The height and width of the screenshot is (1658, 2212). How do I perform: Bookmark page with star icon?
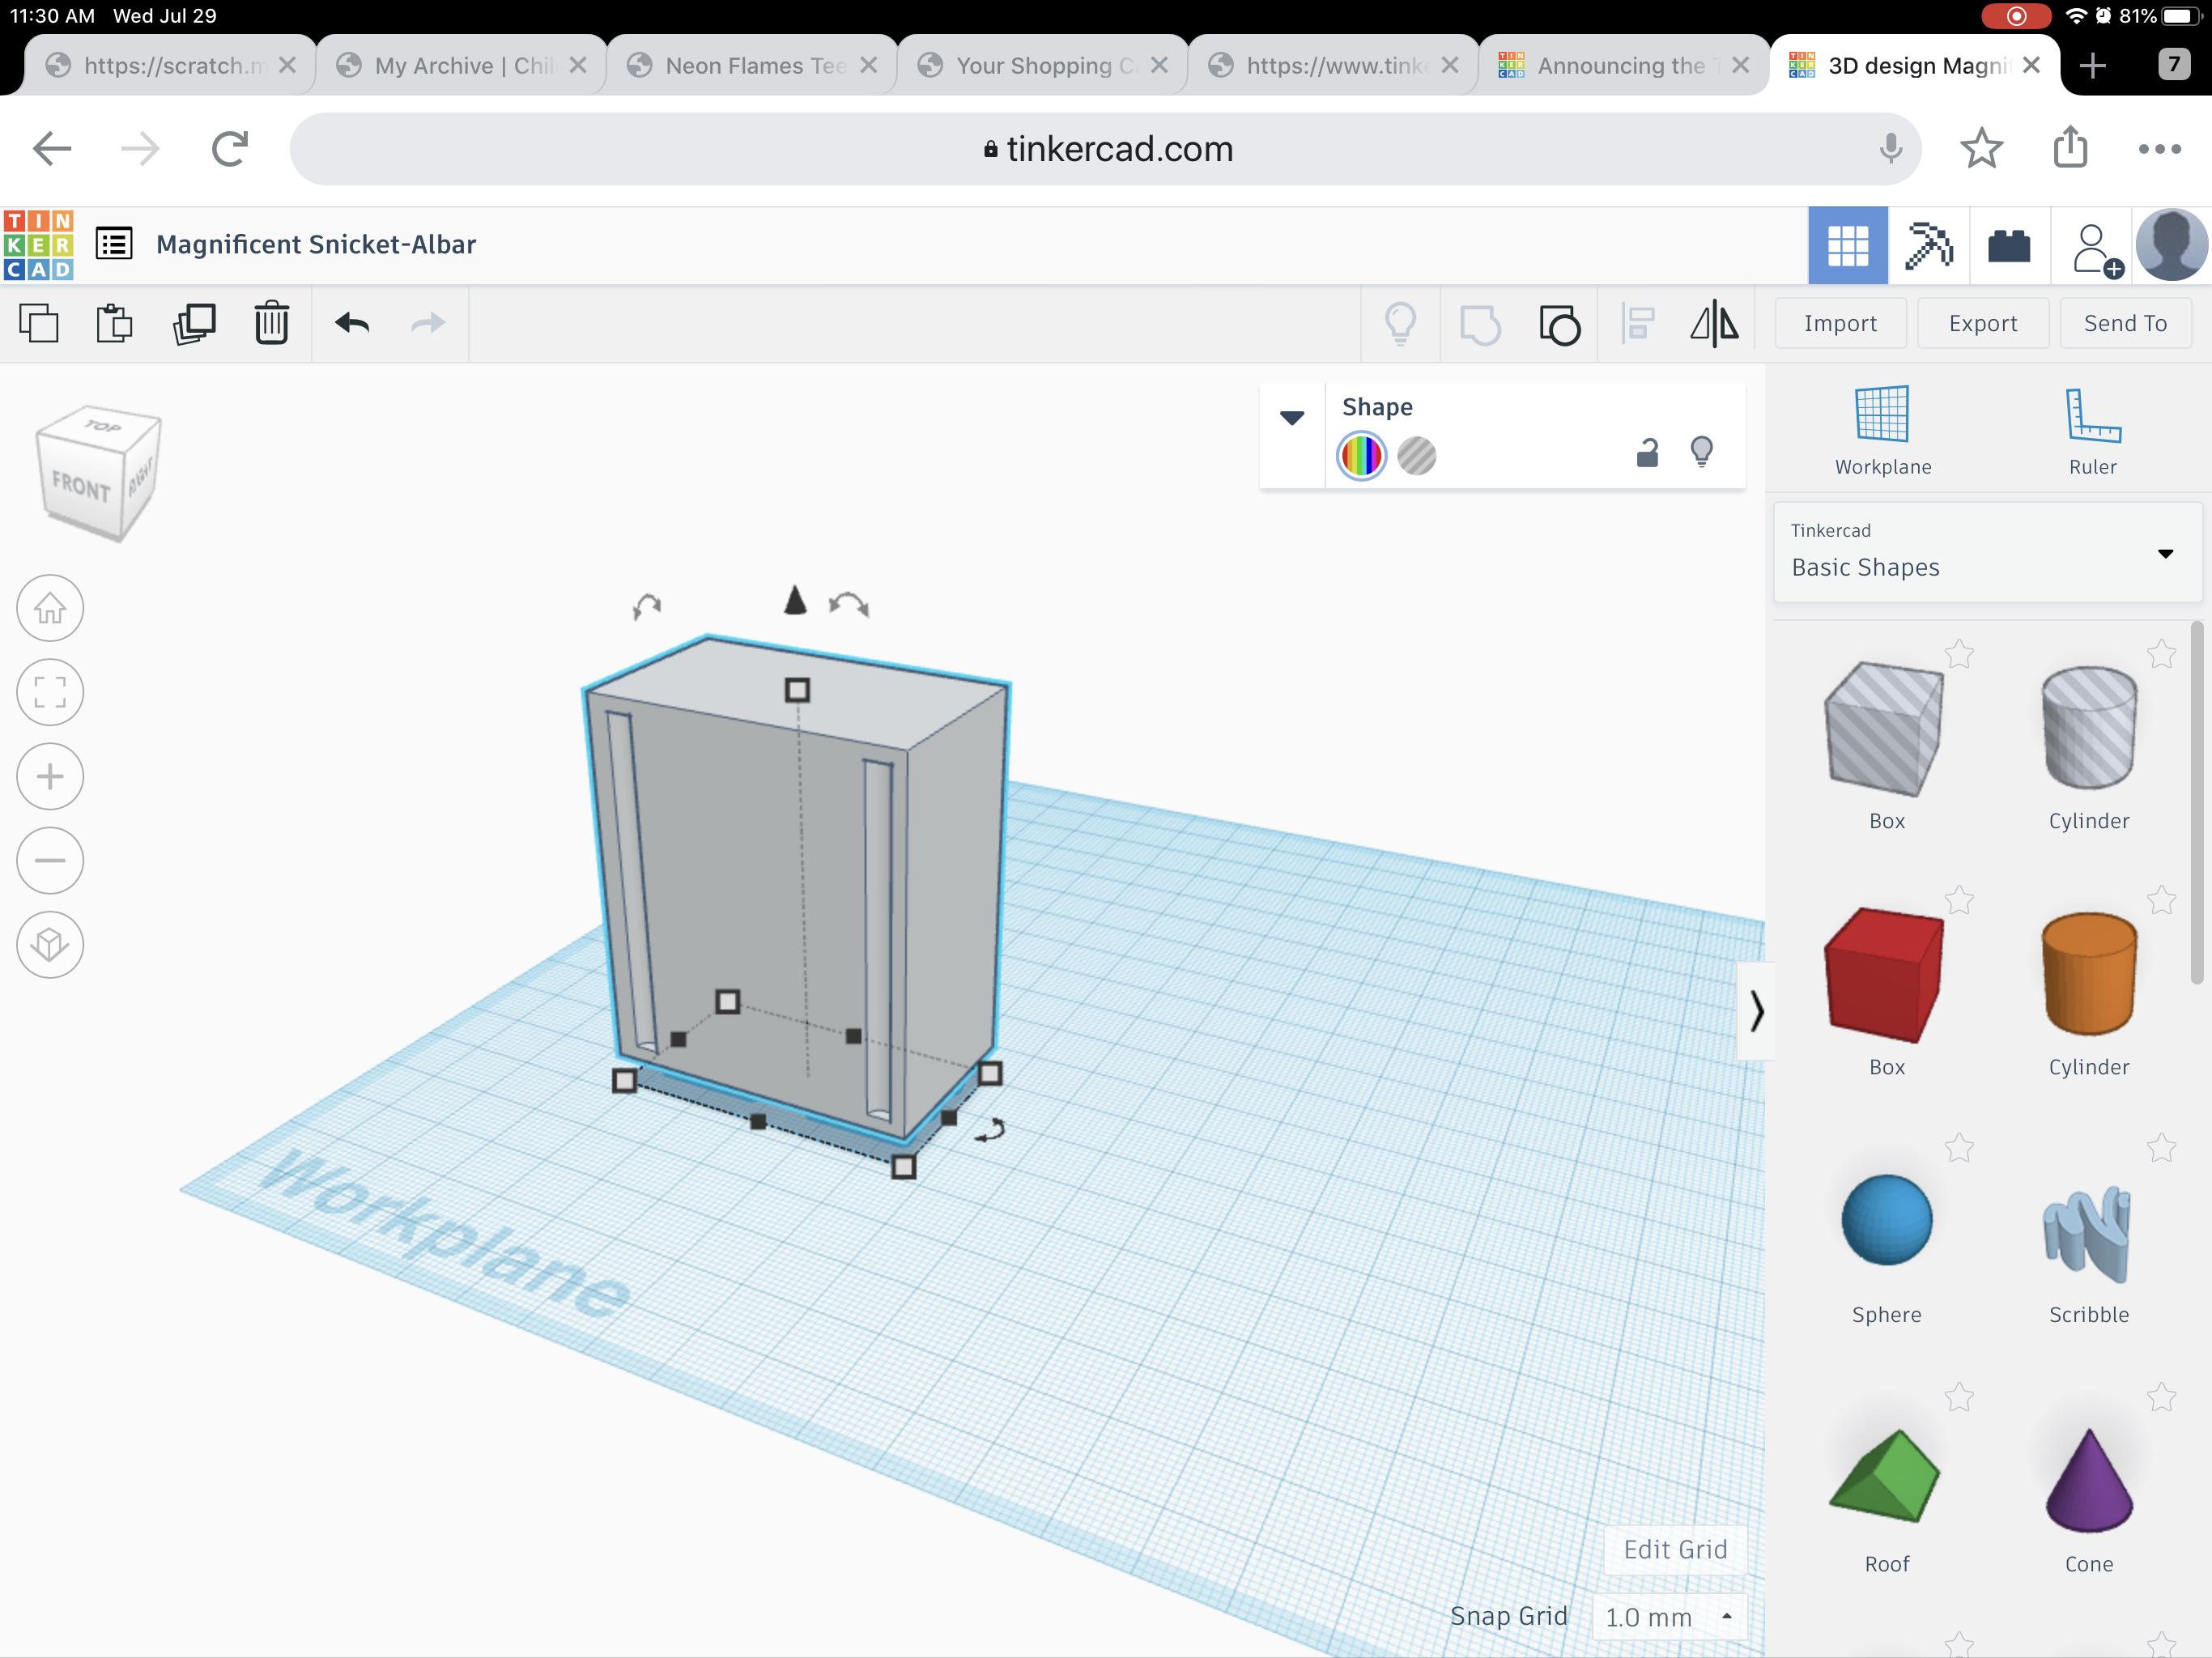[x=1981, y=149]
